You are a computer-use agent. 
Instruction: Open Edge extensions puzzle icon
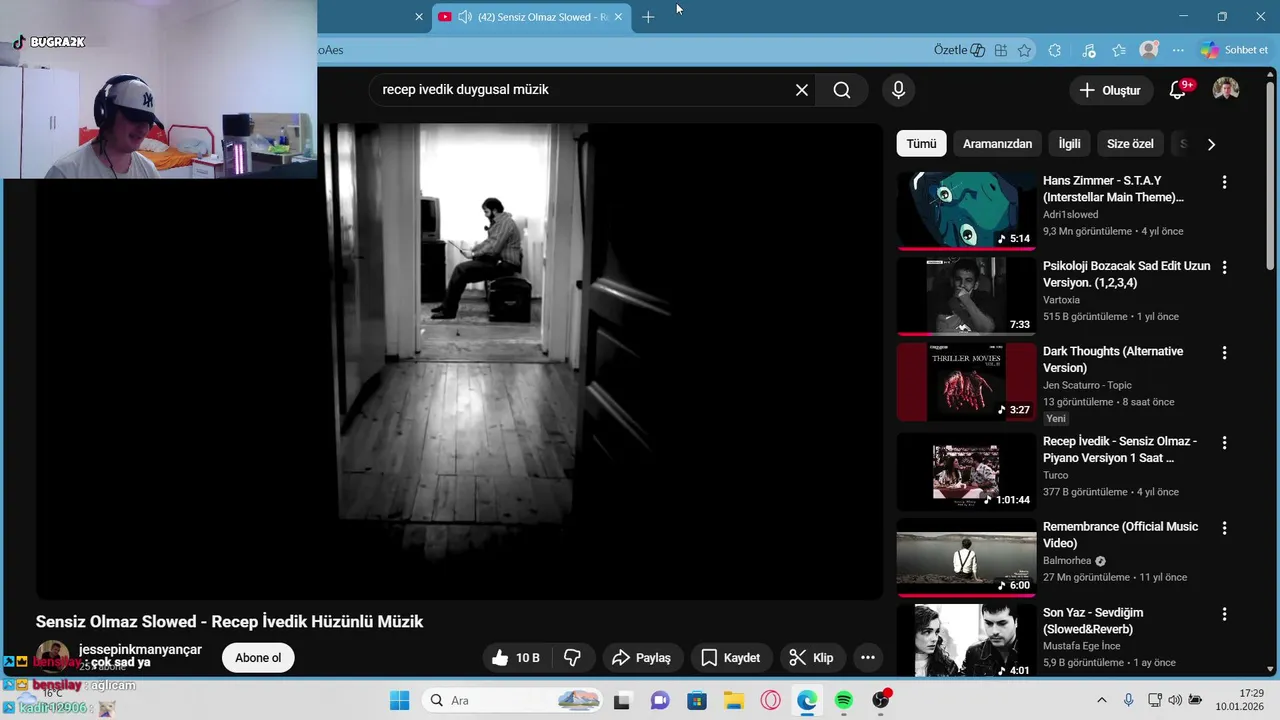pyautogui.click(x=1055, y=50)
